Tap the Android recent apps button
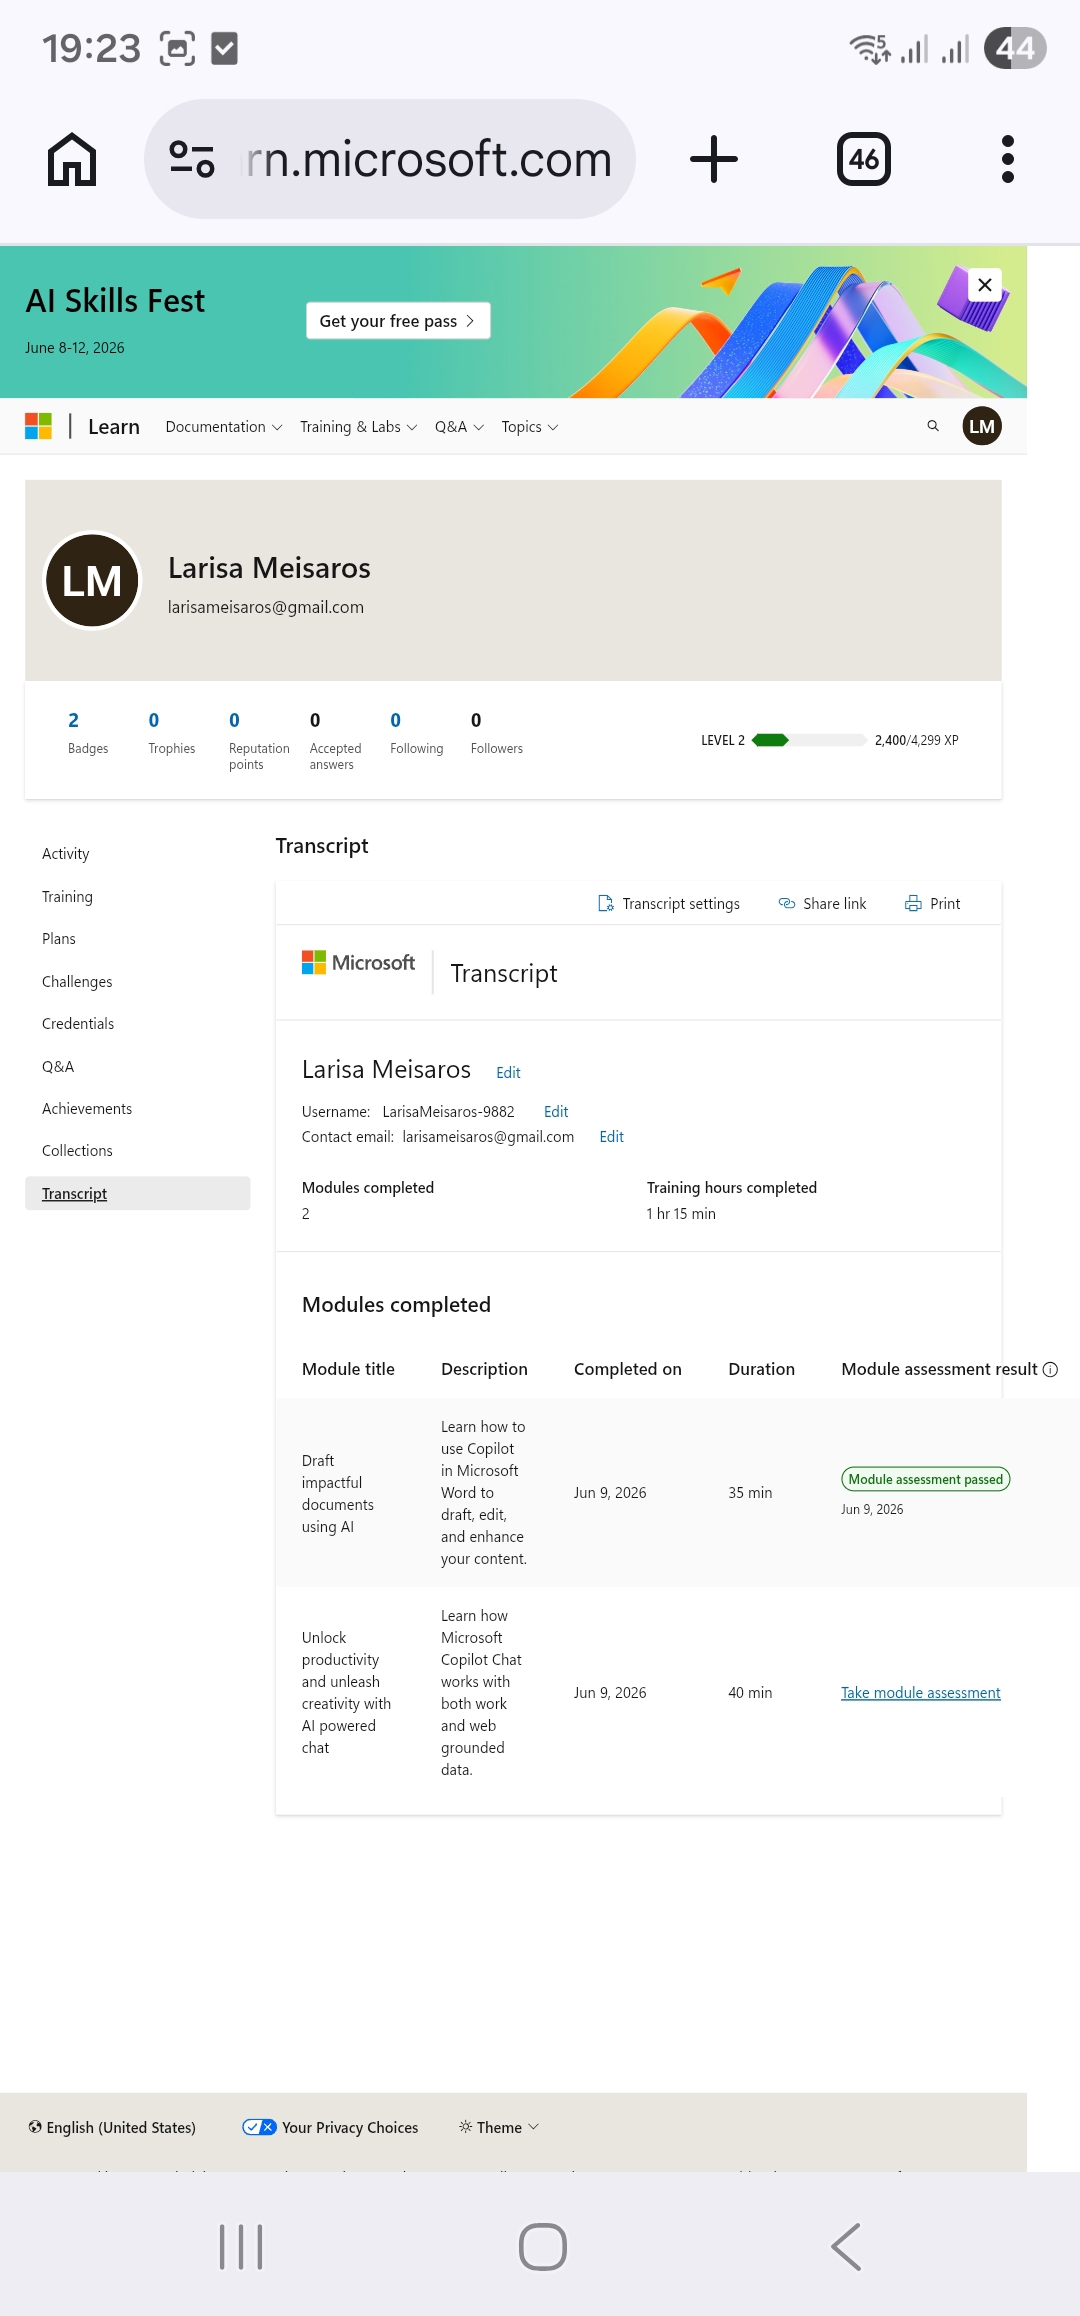 (241, 2247)
